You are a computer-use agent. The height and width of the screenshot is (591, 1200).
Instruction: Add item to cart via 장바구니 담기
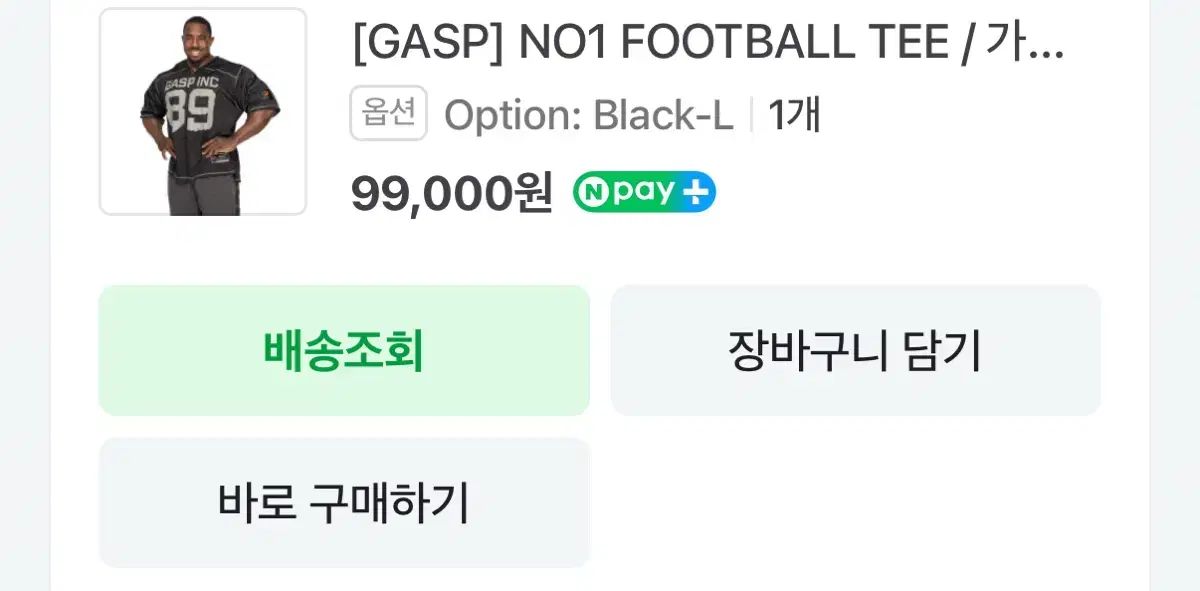pyautogui.click(x=855, y=350)
